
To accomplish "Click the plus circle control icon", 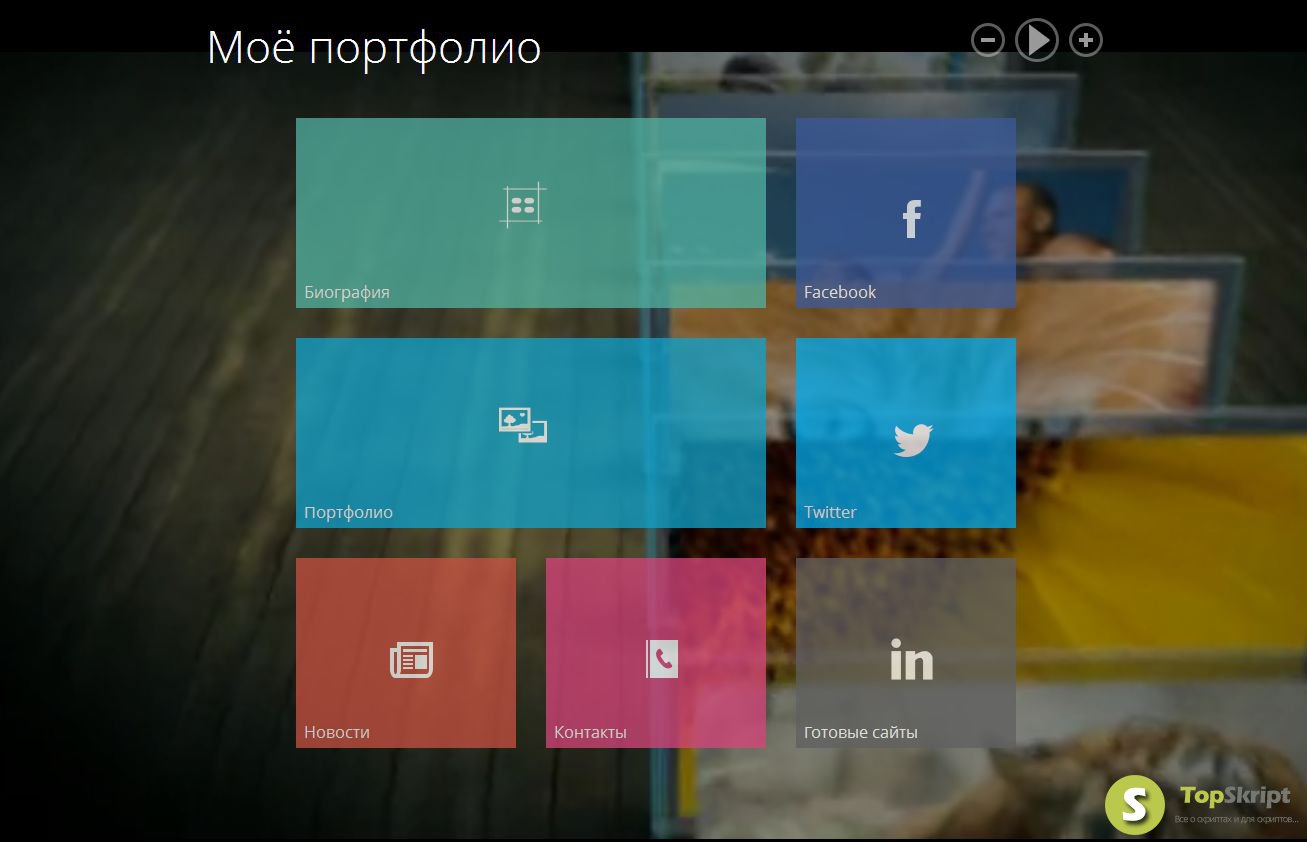I will 1086,40.
